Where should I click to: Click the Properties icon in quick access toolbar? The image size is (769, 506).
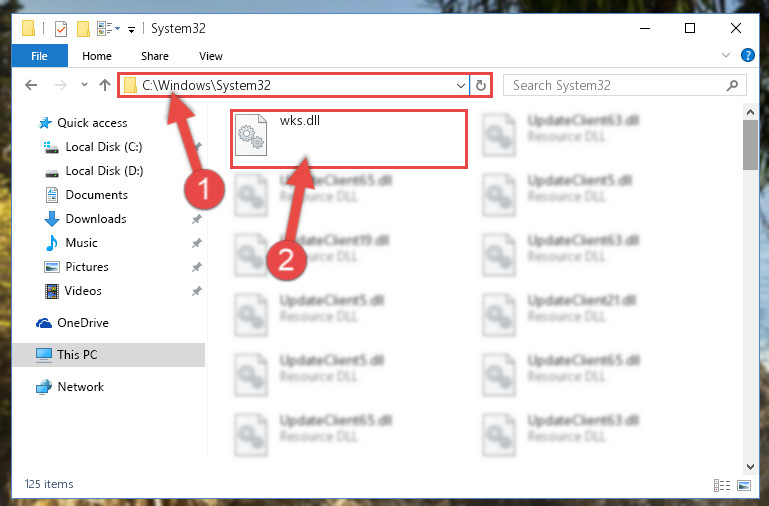(x=61, y=29)
